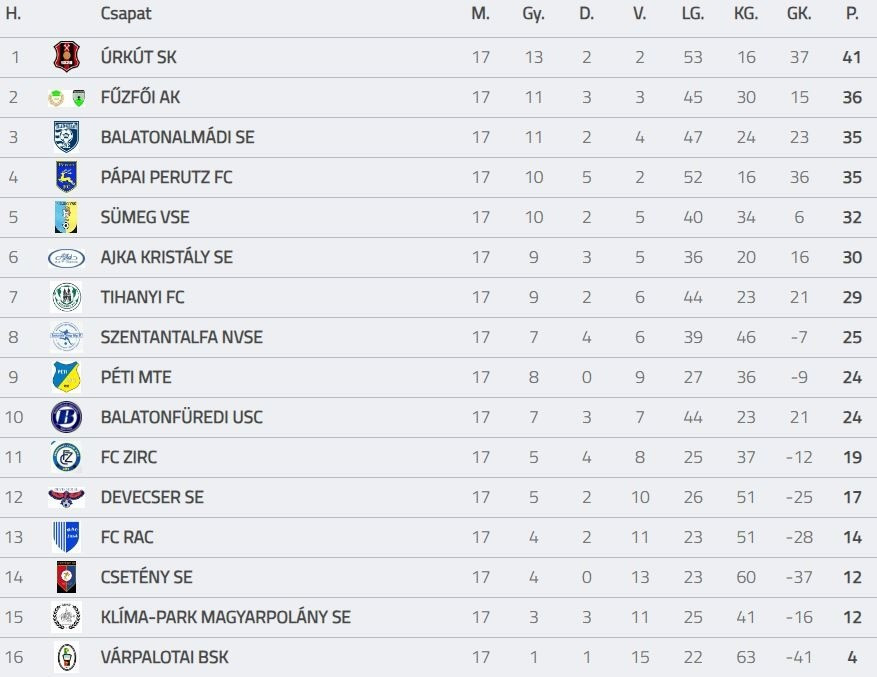Screen dimensions: 877x677
Task: Click the GK. goal difference header
Action: pos(799,15)
